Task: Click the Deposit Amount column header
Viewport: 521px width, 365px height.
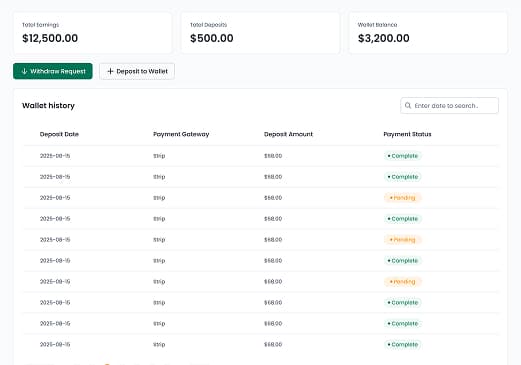Action: pyautogui.click(x=288, y=134)
